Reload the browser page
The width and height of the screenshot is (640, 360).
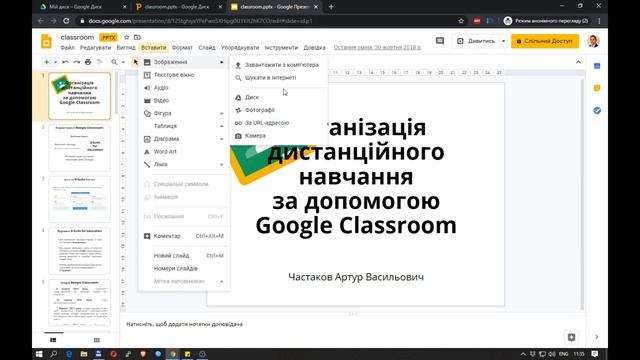pos(66,21)
